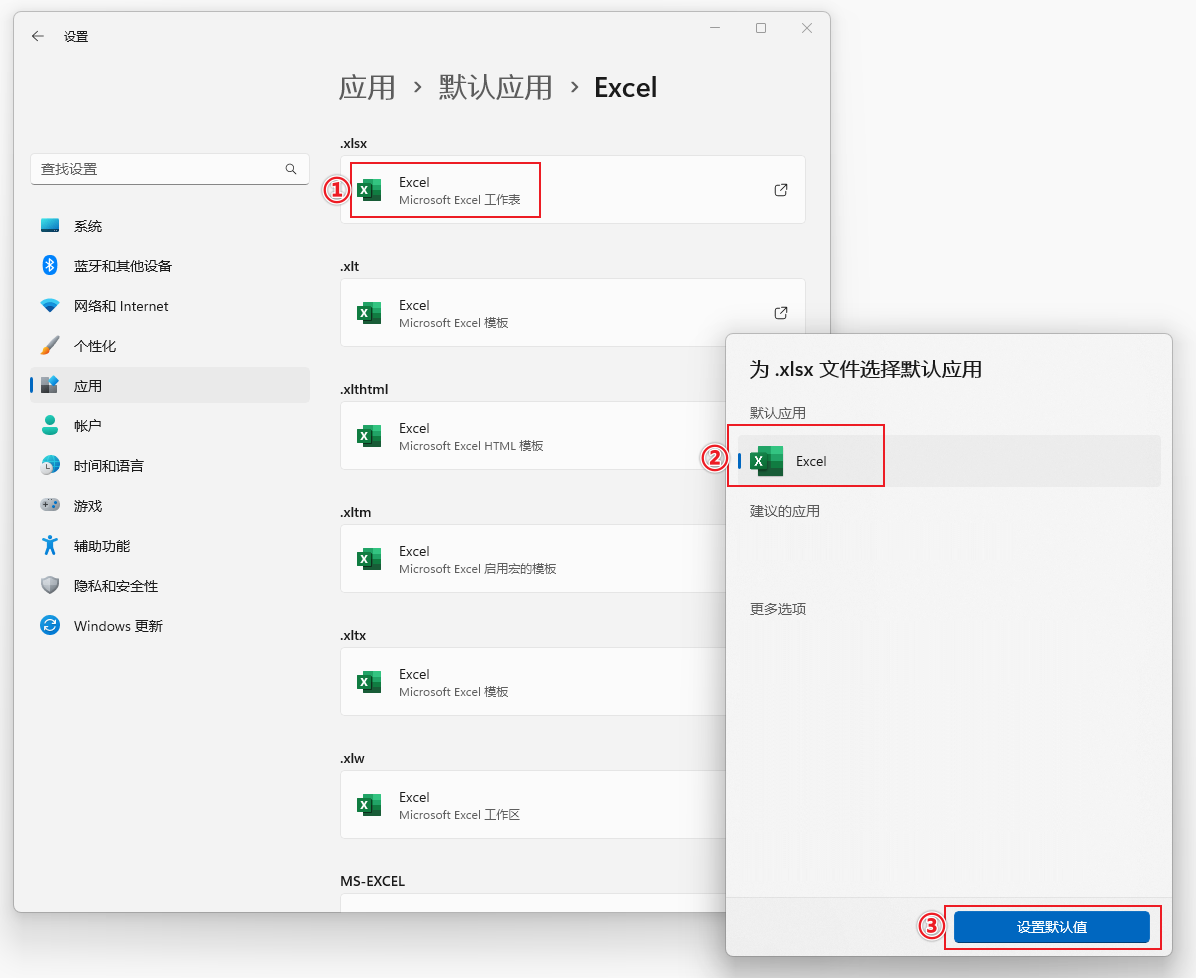Click the back arrow in Settings header

[x=38, y=36]
